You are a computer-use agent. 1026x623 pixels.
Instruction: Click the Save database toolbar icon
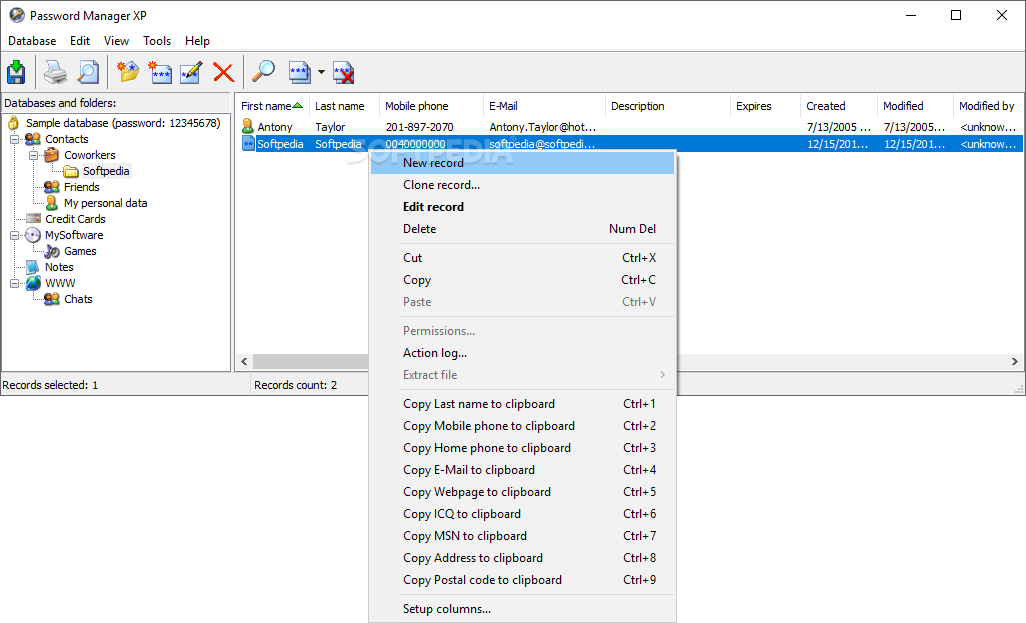click(x=16, y=72)
